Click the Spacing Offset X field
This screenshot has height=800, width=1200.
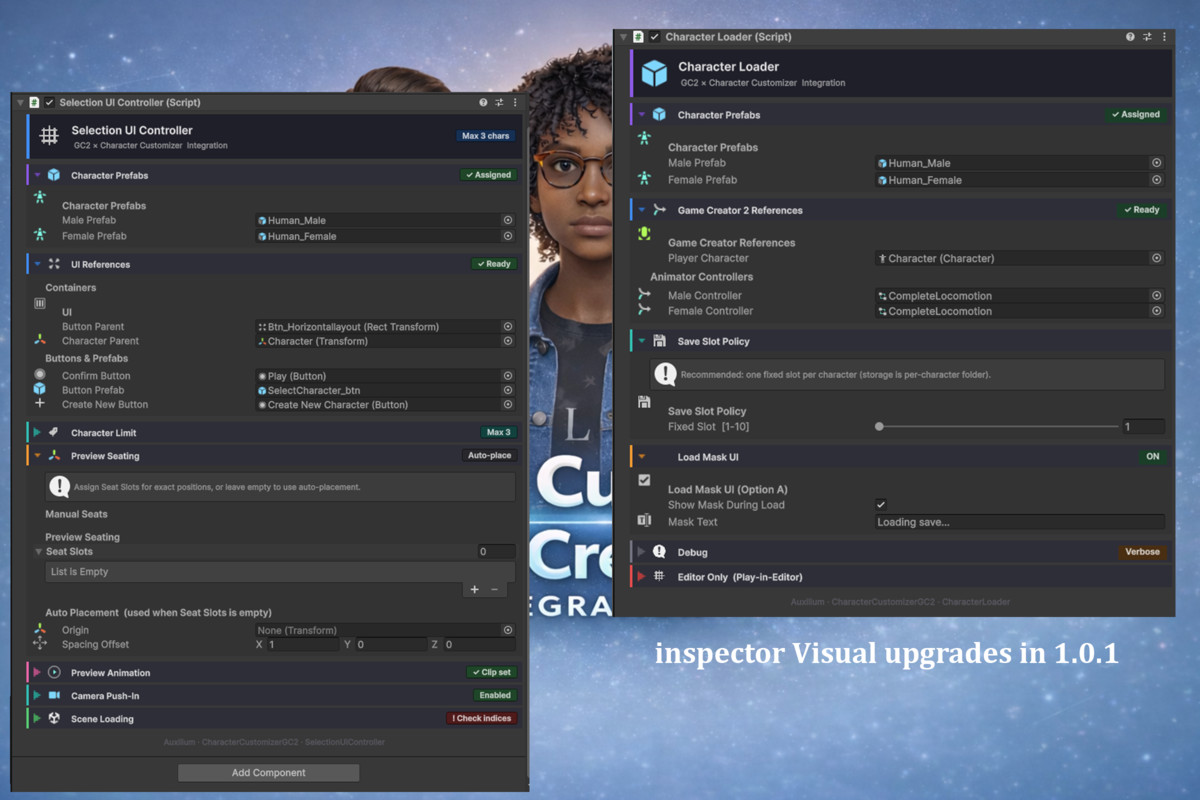[x=303, y=645]
